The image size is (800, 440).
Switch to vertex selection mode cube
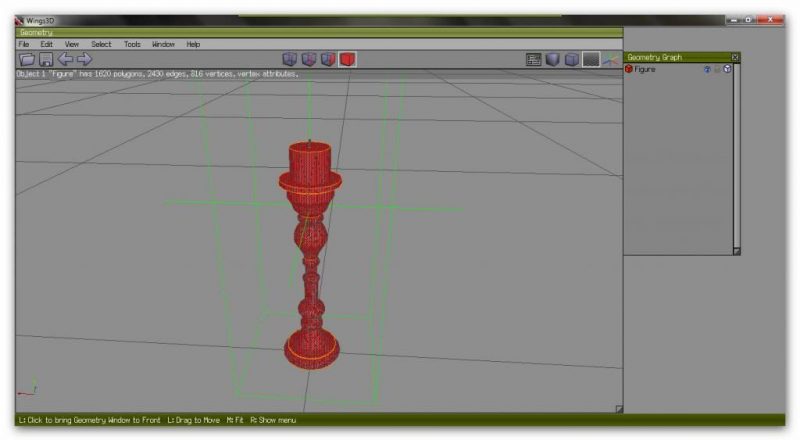click(x=290, y=60)
